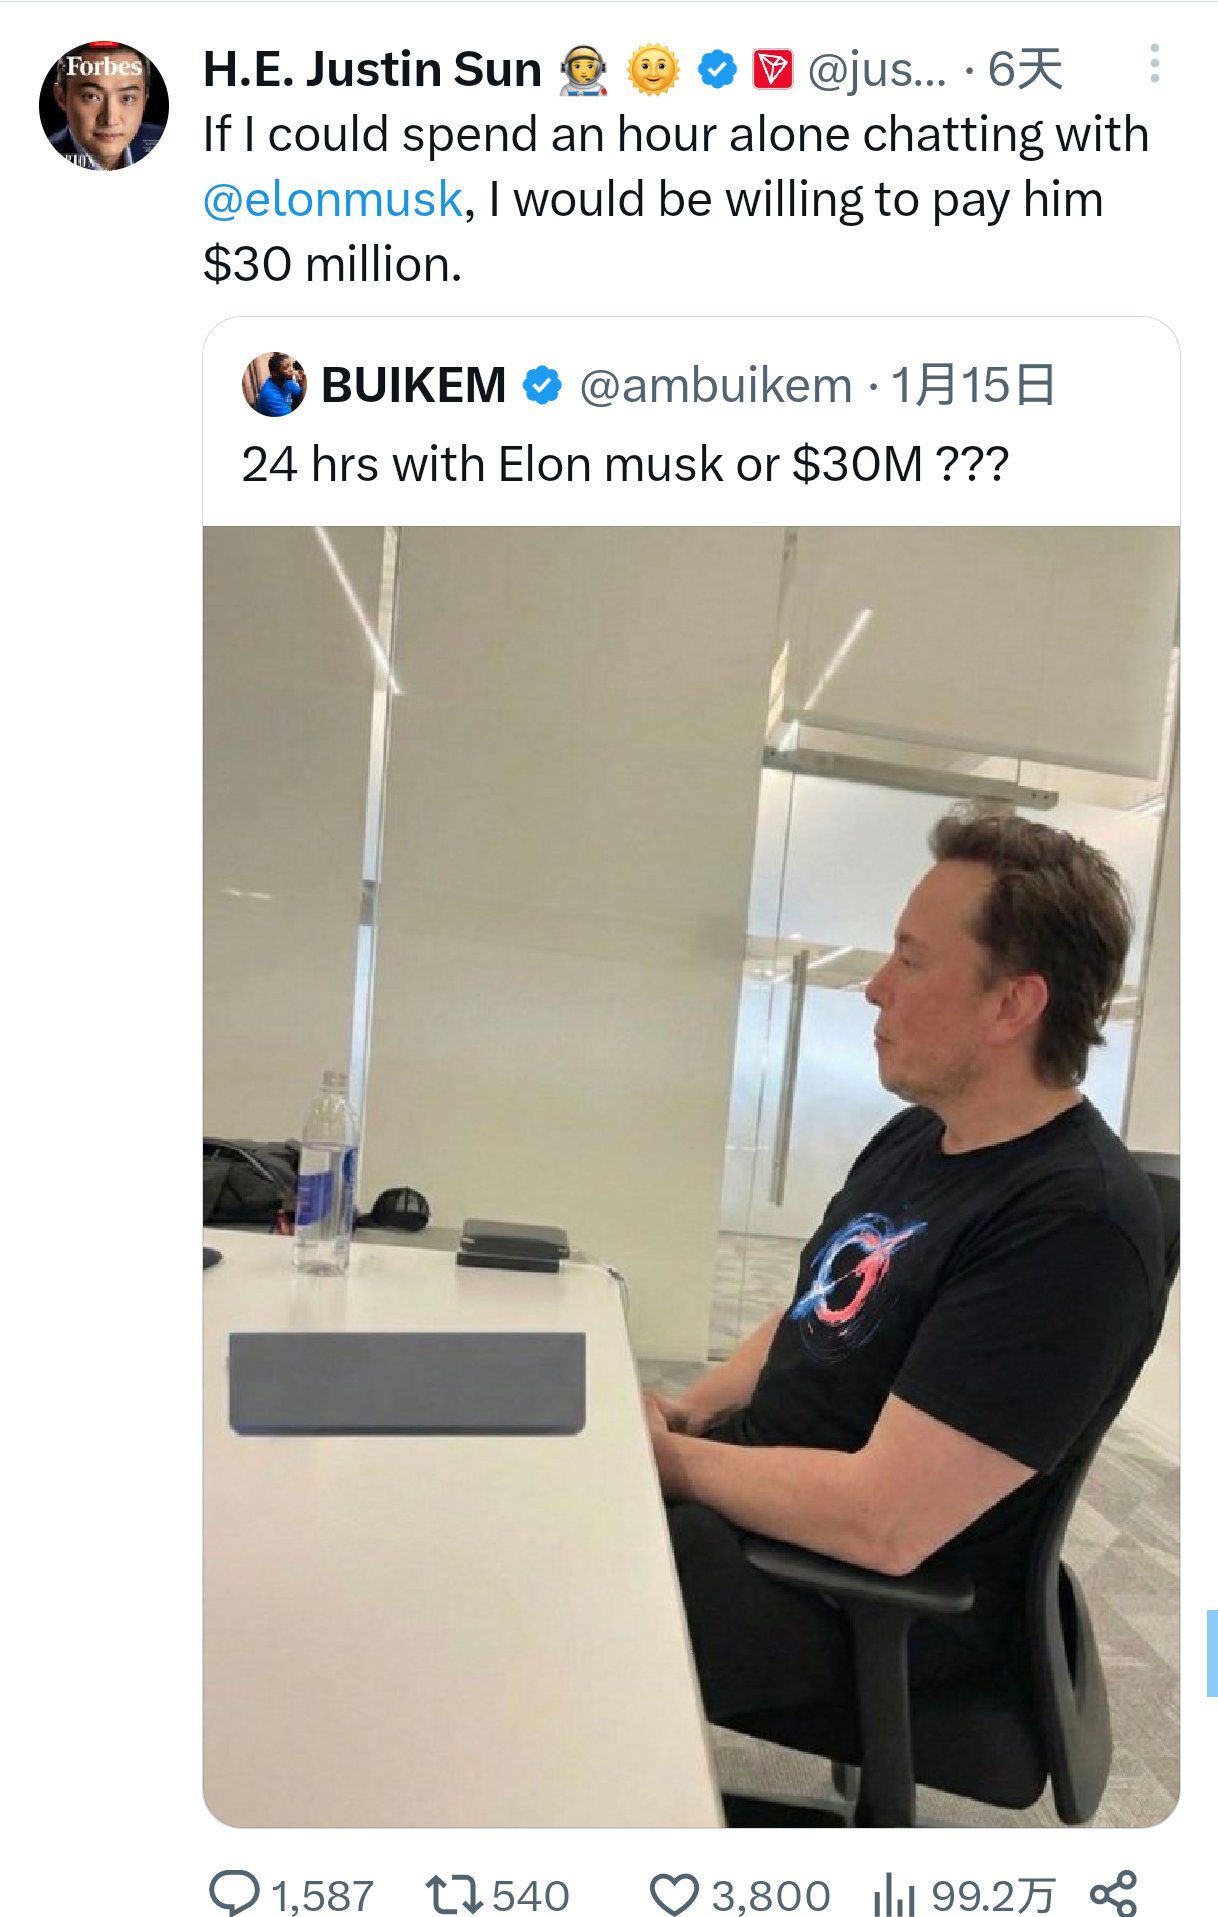Tap Justin Sun's blue verified badge

tap(717, 70)
